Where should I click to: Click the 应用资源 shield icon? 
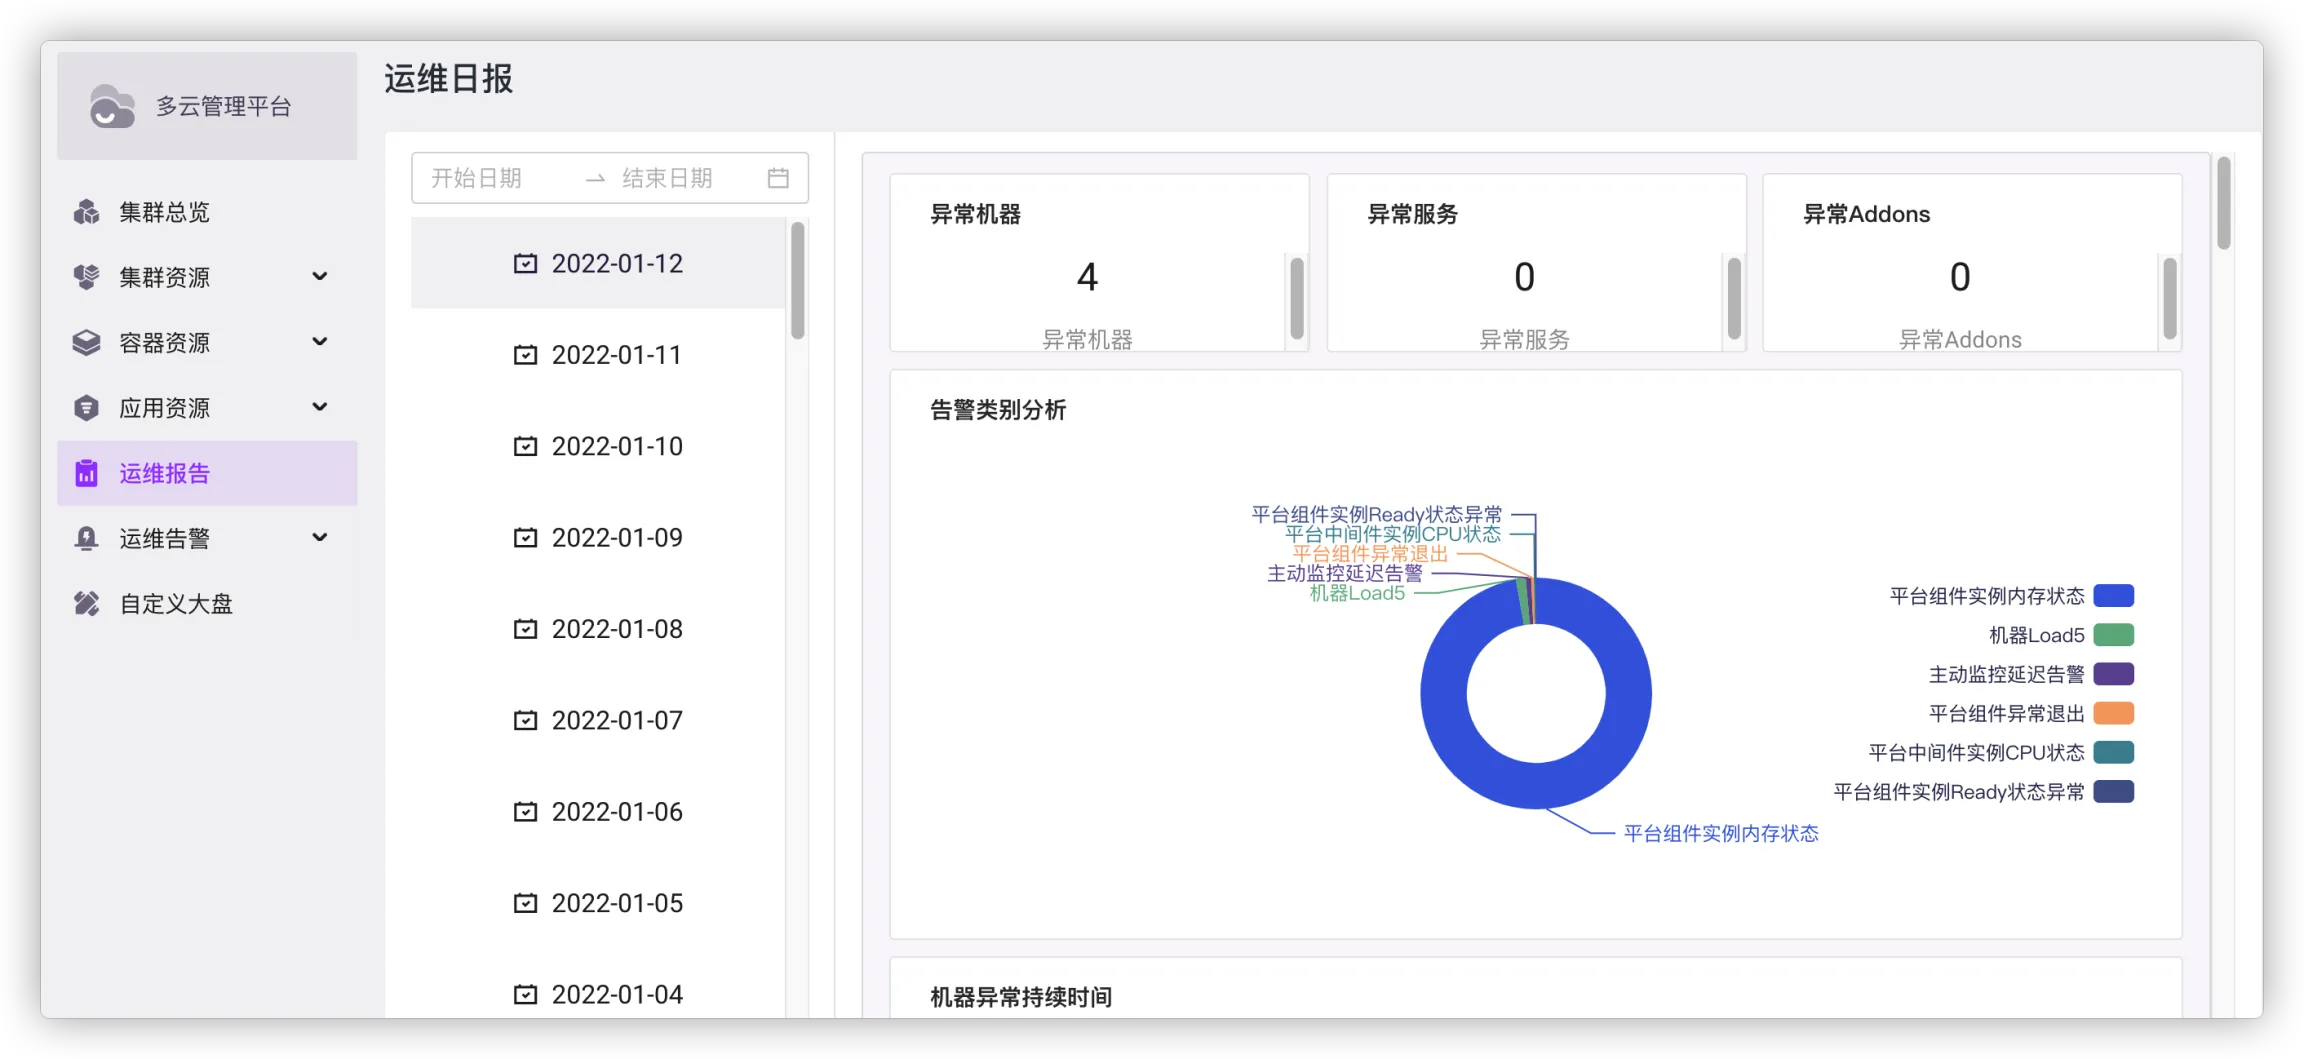pos(87,408)
